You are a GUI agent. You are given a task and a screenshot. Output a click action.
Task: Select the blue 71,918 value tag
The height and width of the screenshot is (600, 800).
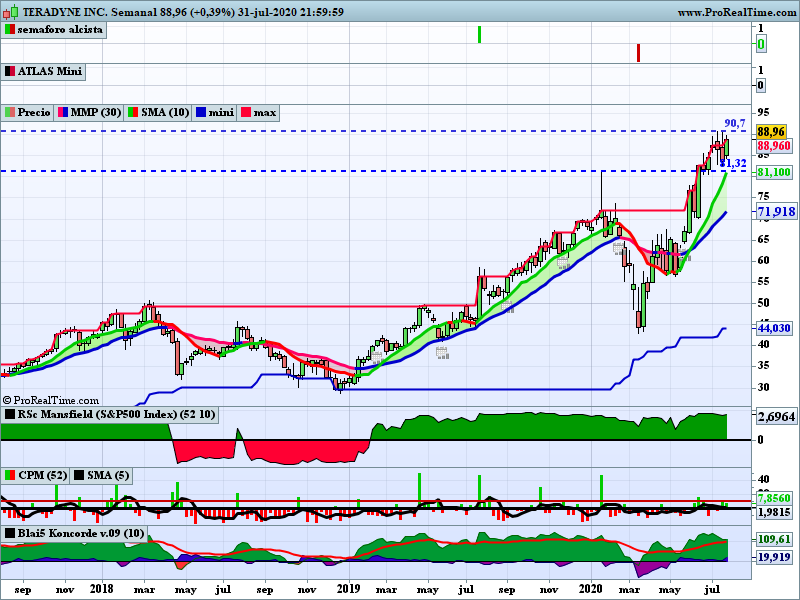776,212
